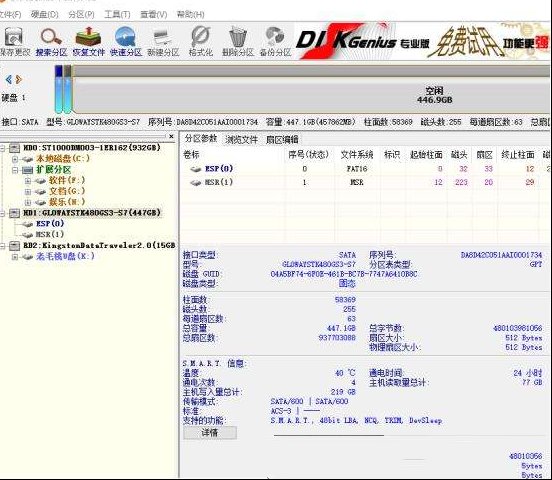
Task: Open the Disk (硬盘) menu
Action: coord(44,14)
